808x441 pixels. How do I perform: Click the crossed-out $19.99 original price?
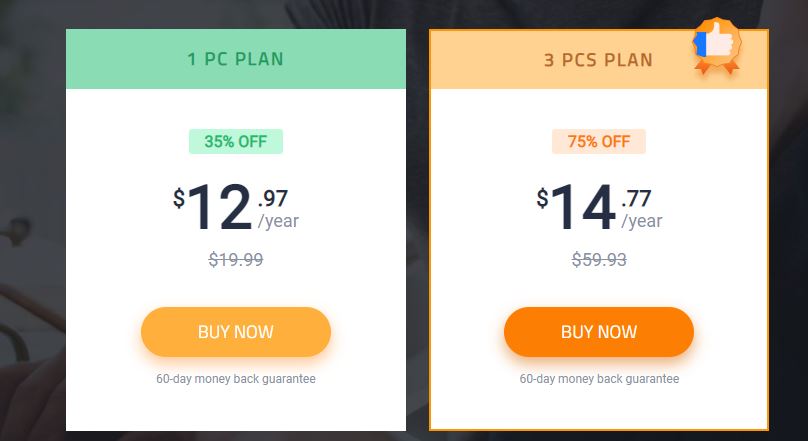click(235, 259)
